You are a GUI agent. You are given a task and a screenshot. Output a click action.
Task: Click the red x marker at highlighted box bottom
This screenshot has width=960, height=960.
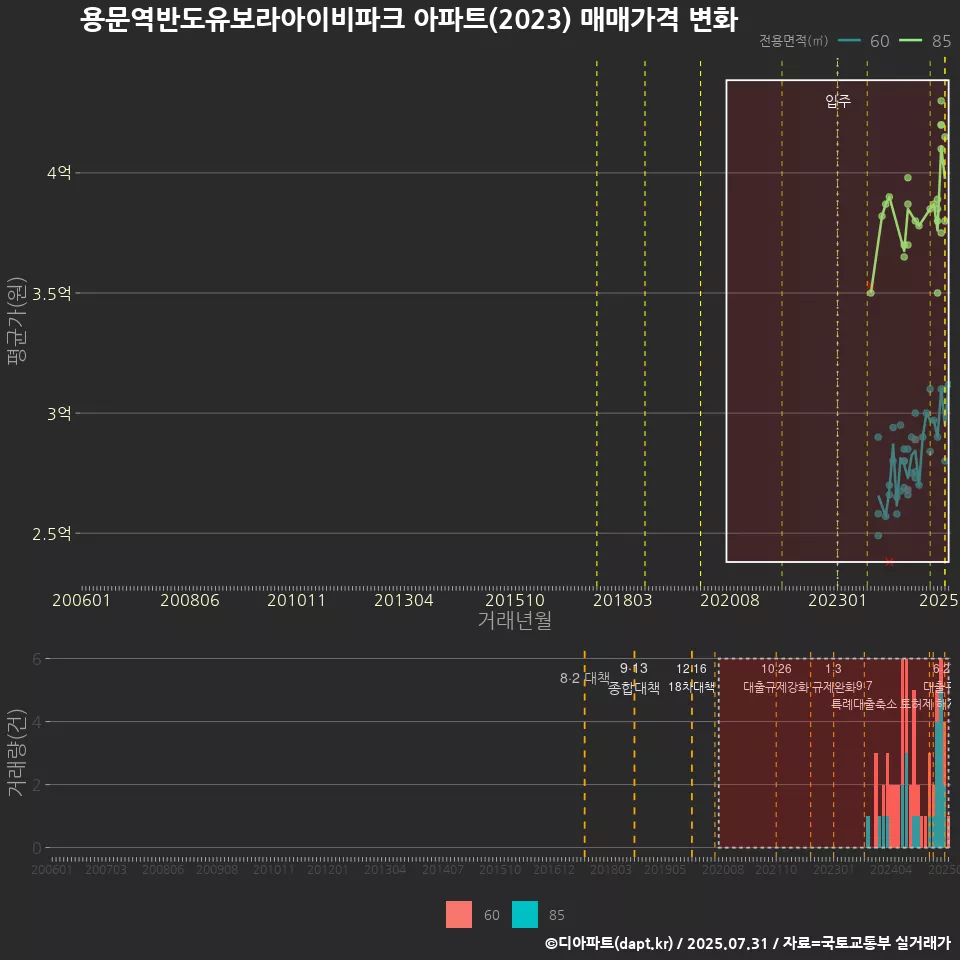click(890, 561)
